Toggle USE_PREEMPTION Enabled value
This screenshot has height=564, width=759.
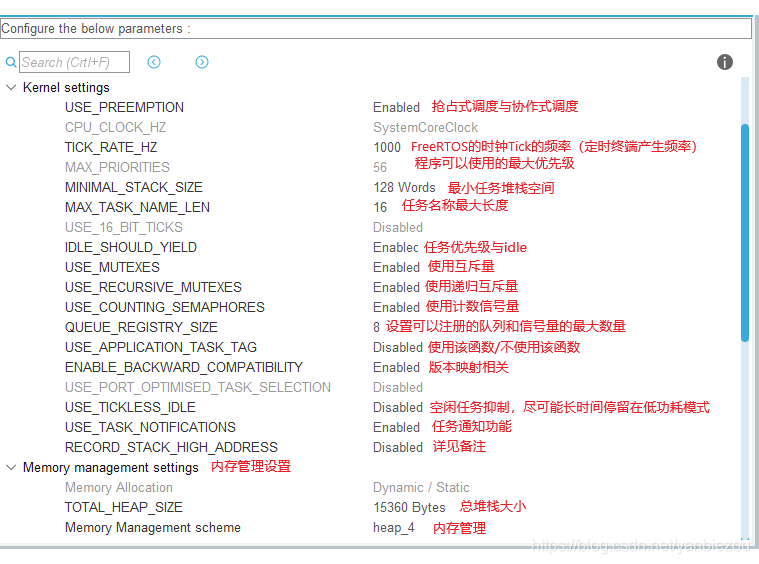[x=396, y=107]
